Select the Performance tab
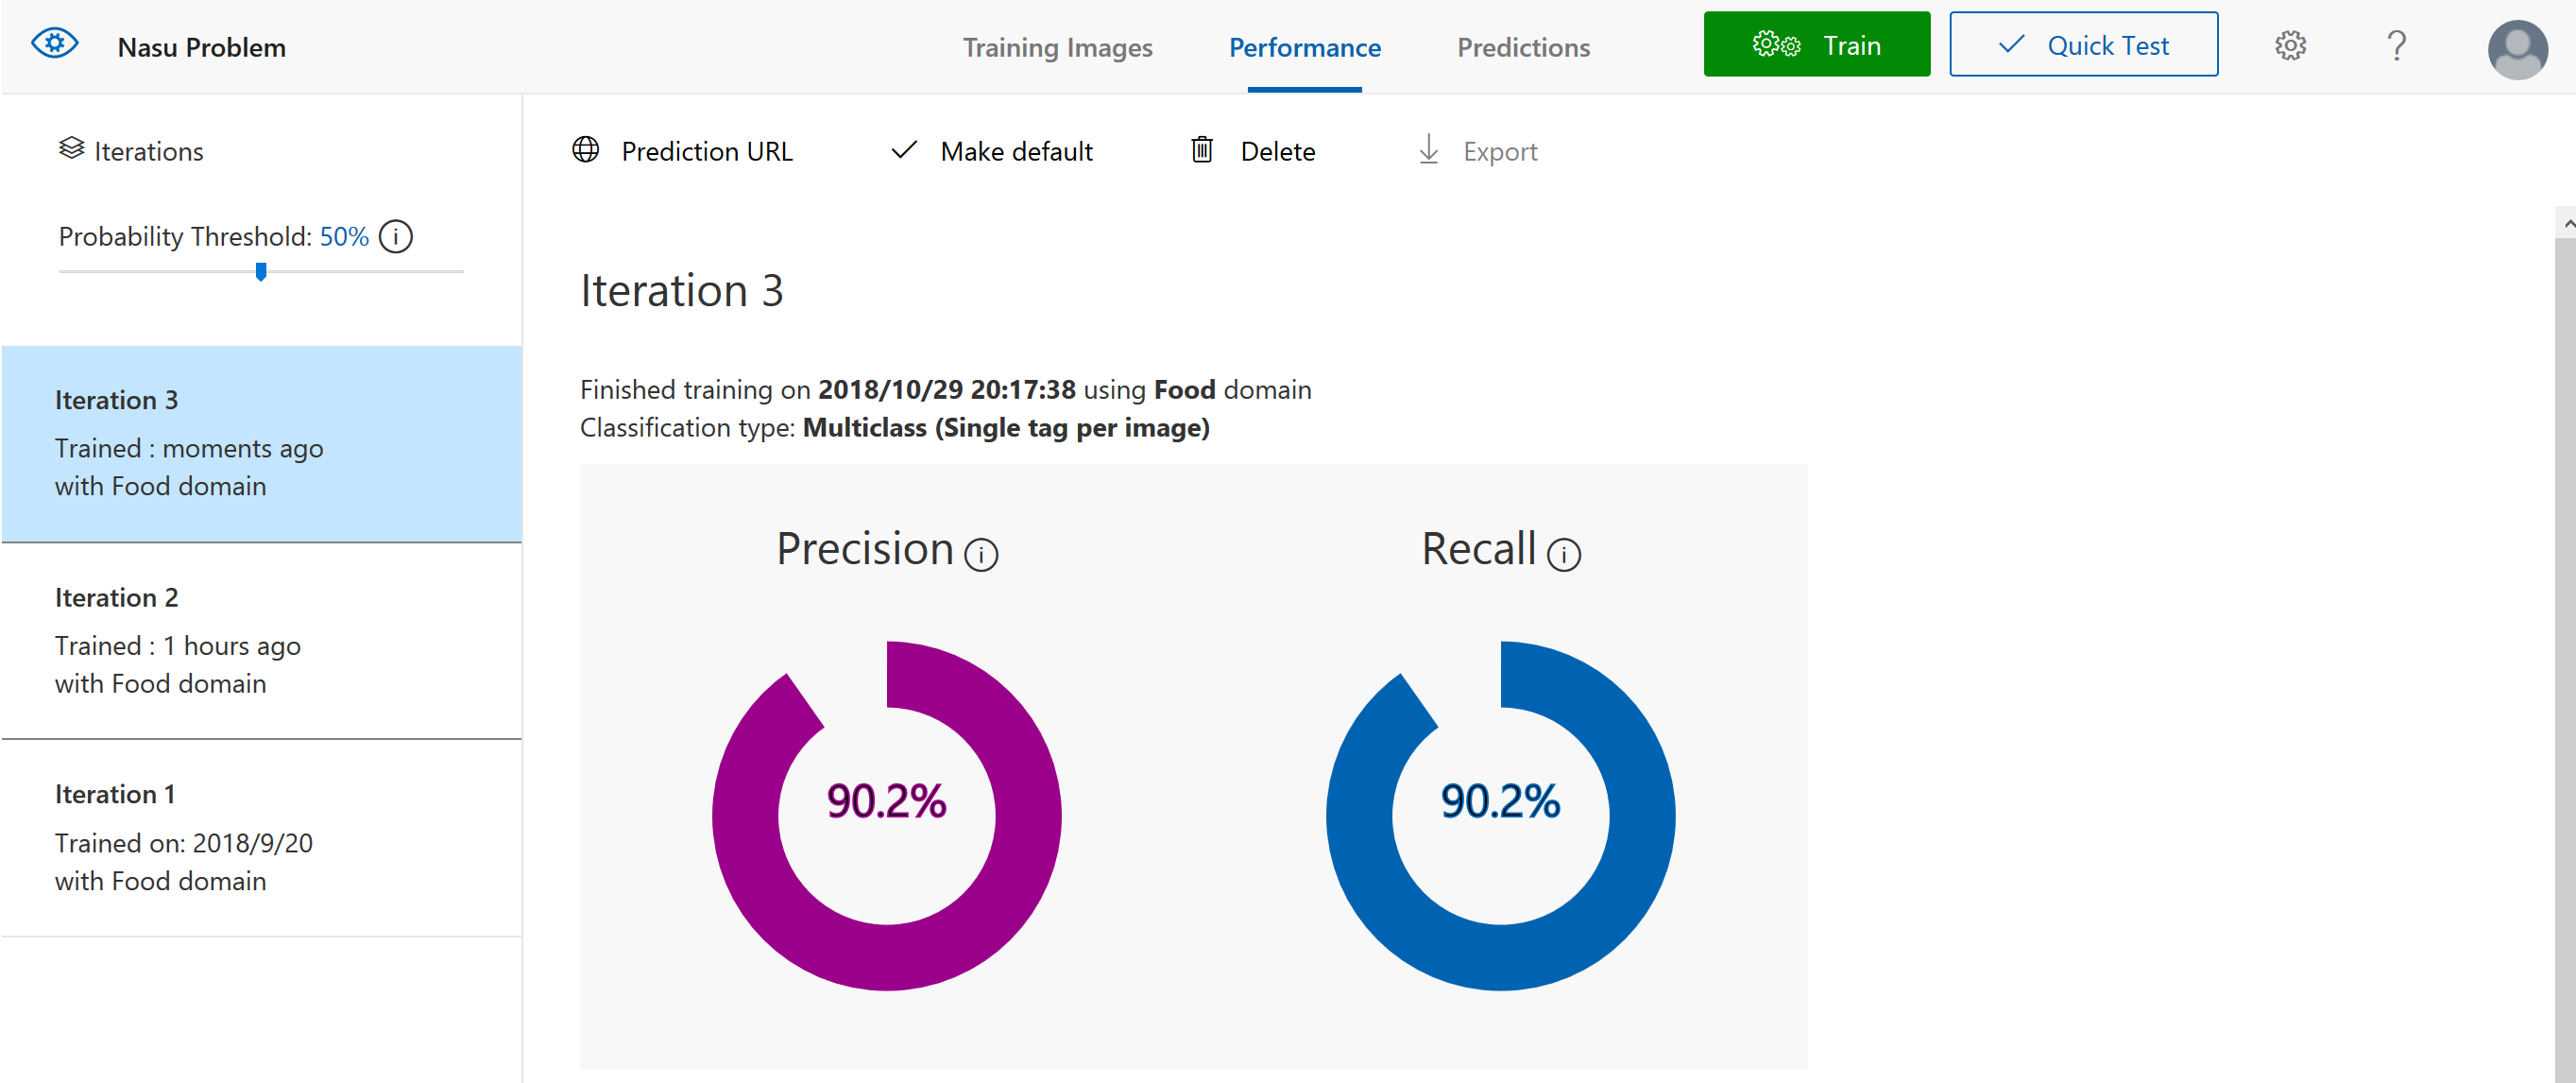 coord(1304,47)
